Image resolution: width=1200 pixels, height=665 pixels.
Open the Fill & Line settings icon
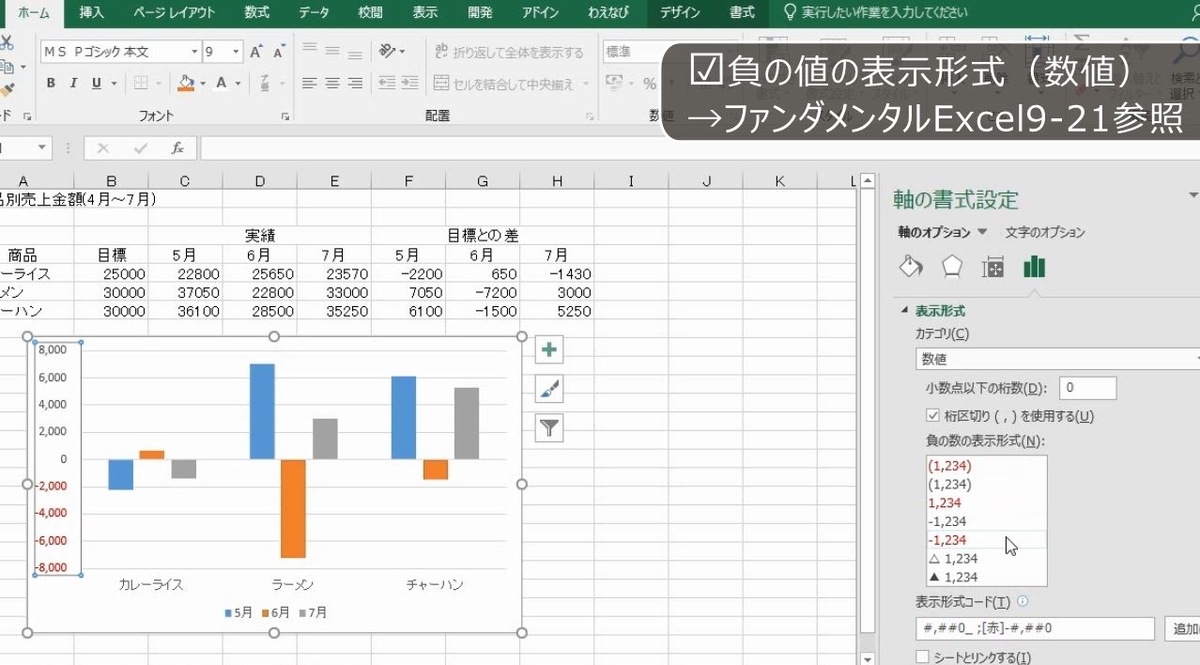coord(910,265)
